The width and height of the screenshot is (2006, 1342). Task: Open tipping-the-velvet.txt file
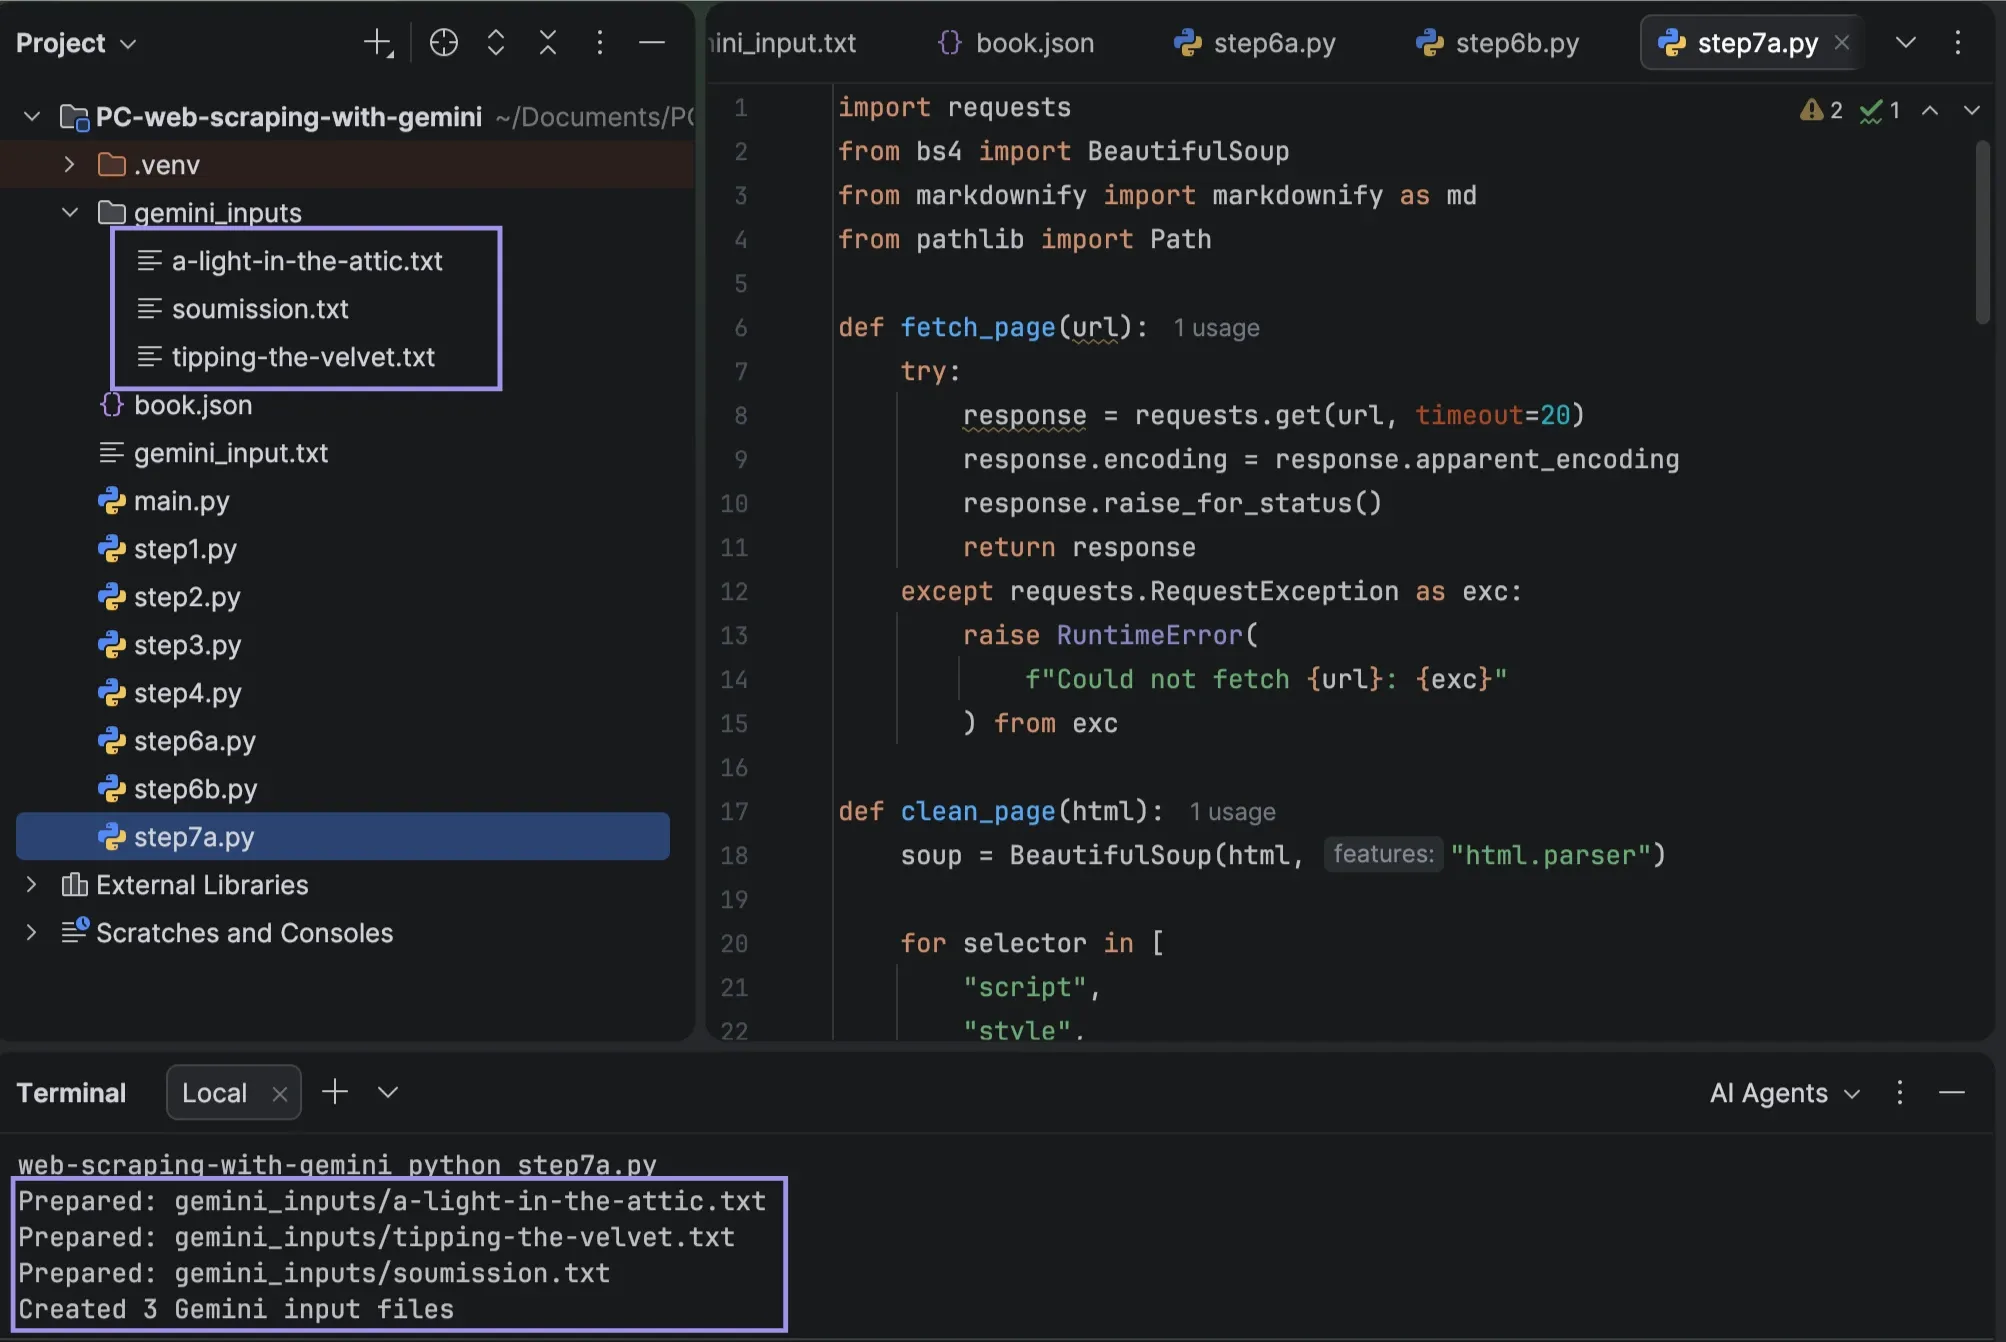tap(303, 357)
